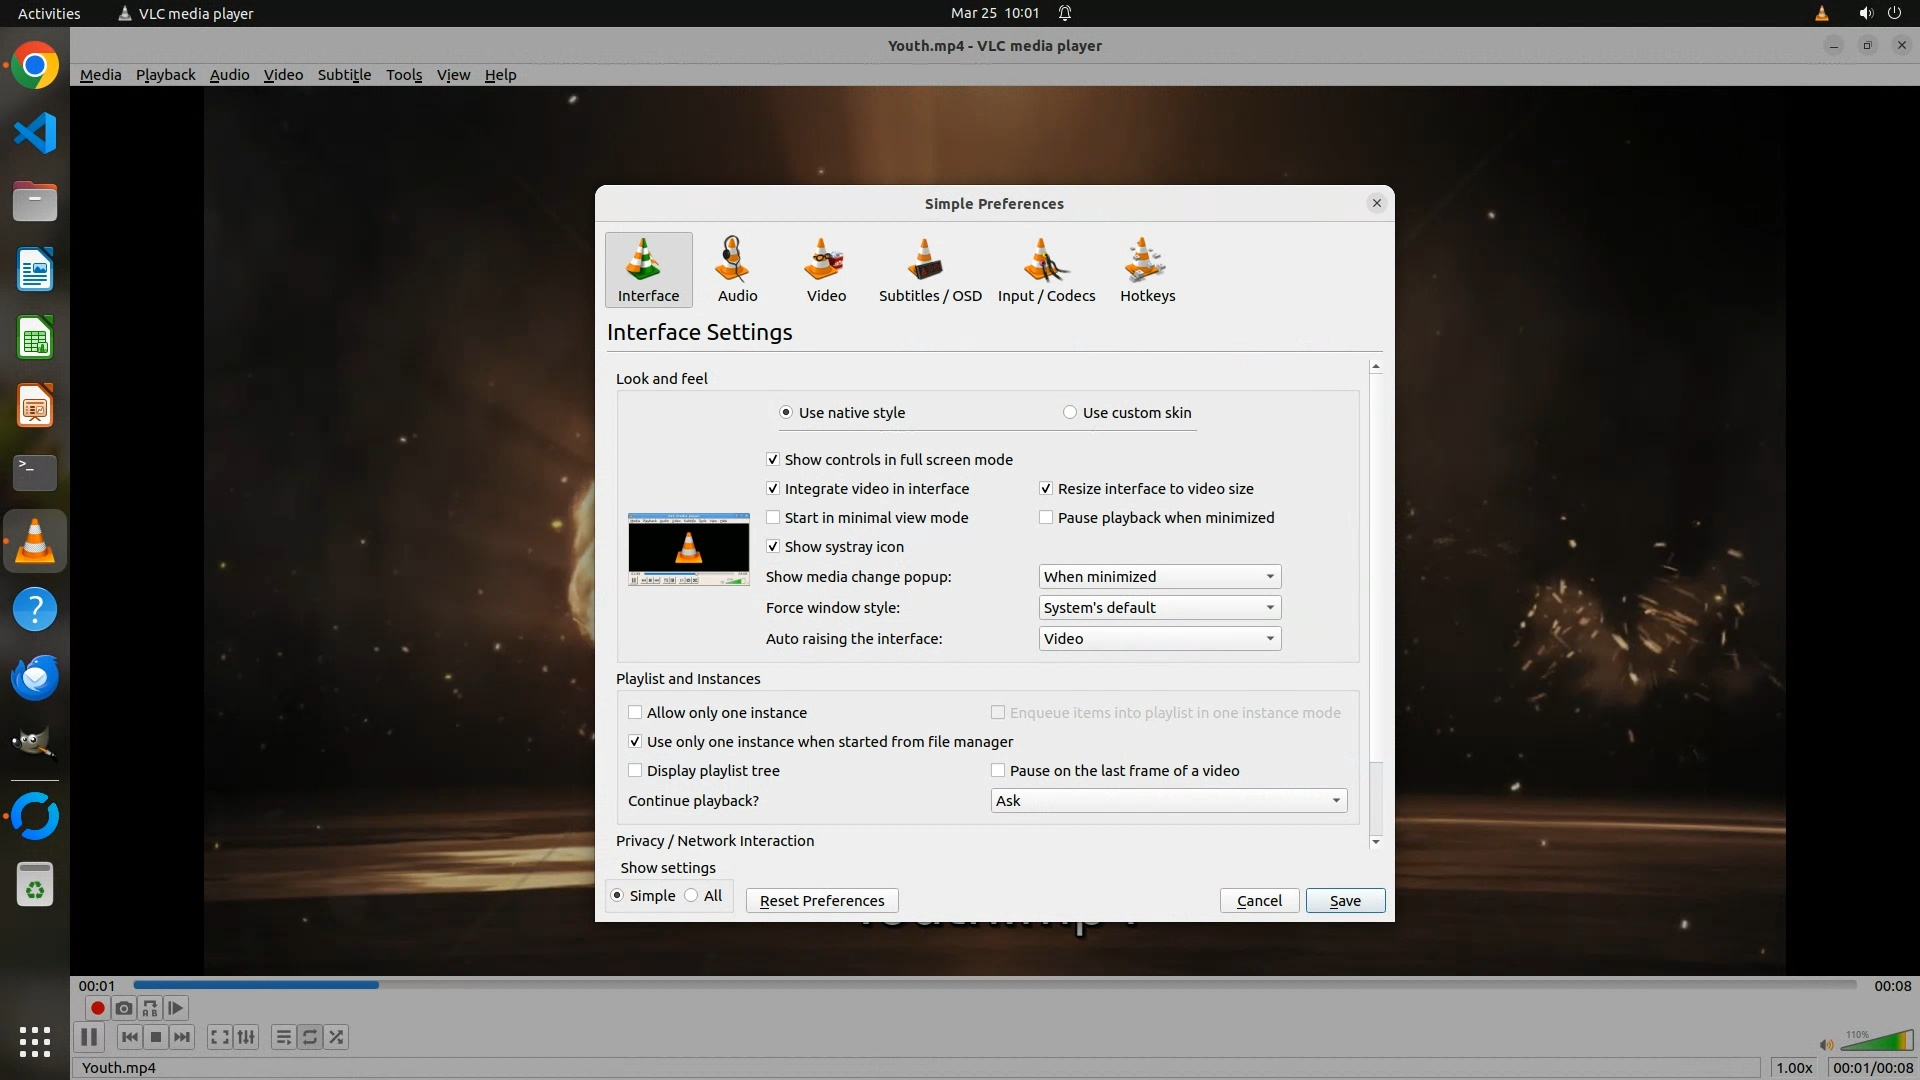Check Allow only one instance

(635, 713)
